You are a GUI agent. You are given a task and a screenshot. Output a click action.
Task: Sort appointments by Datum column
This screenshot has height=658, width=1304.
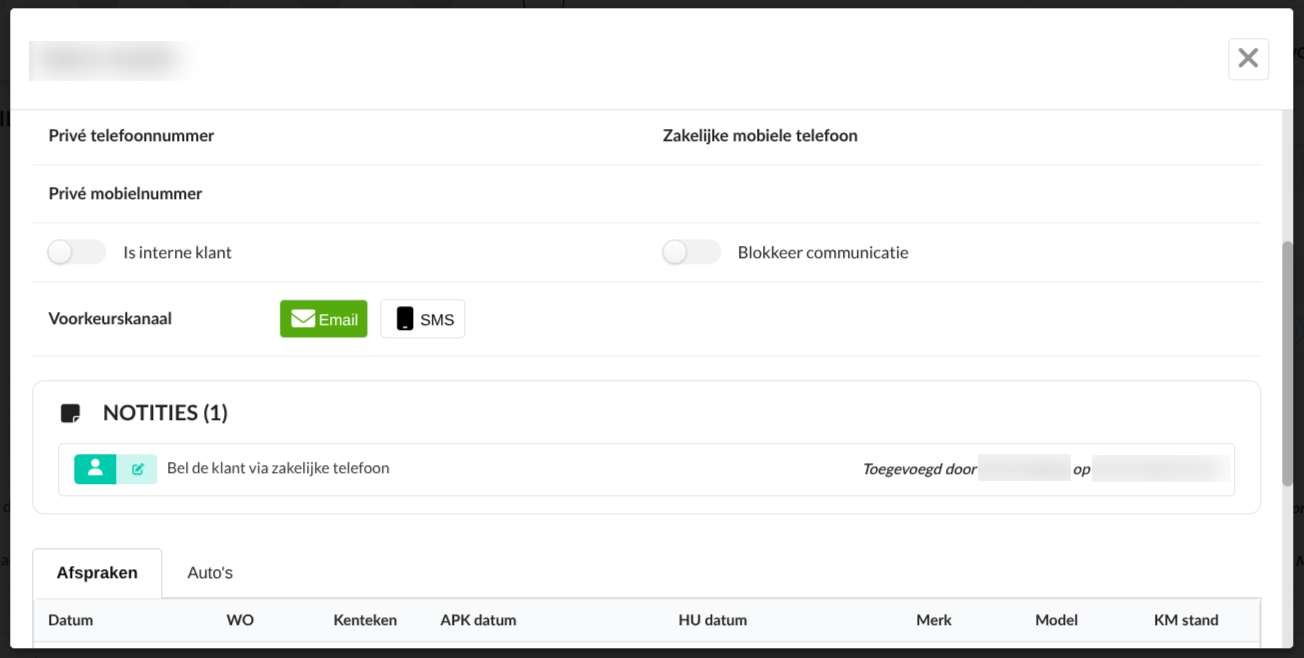tap(71, 620)
